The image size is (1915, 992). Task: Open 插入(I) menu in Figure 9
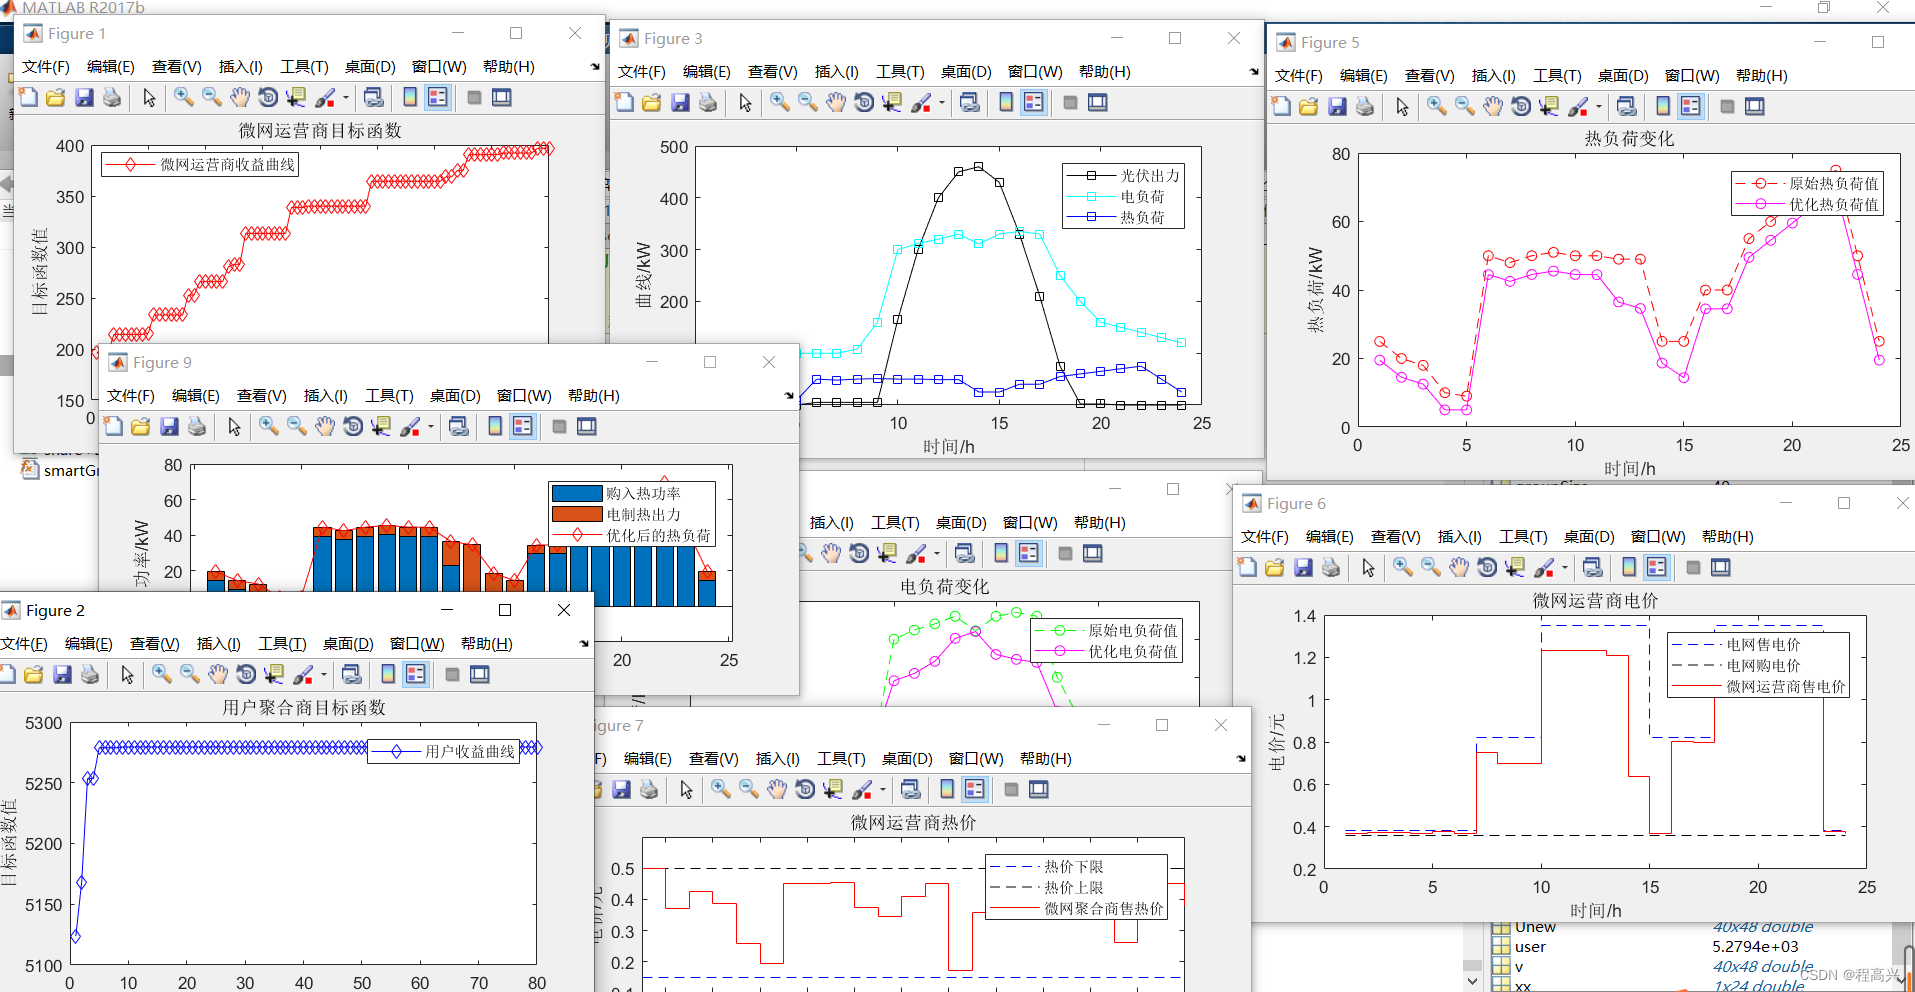pos(326,395)
